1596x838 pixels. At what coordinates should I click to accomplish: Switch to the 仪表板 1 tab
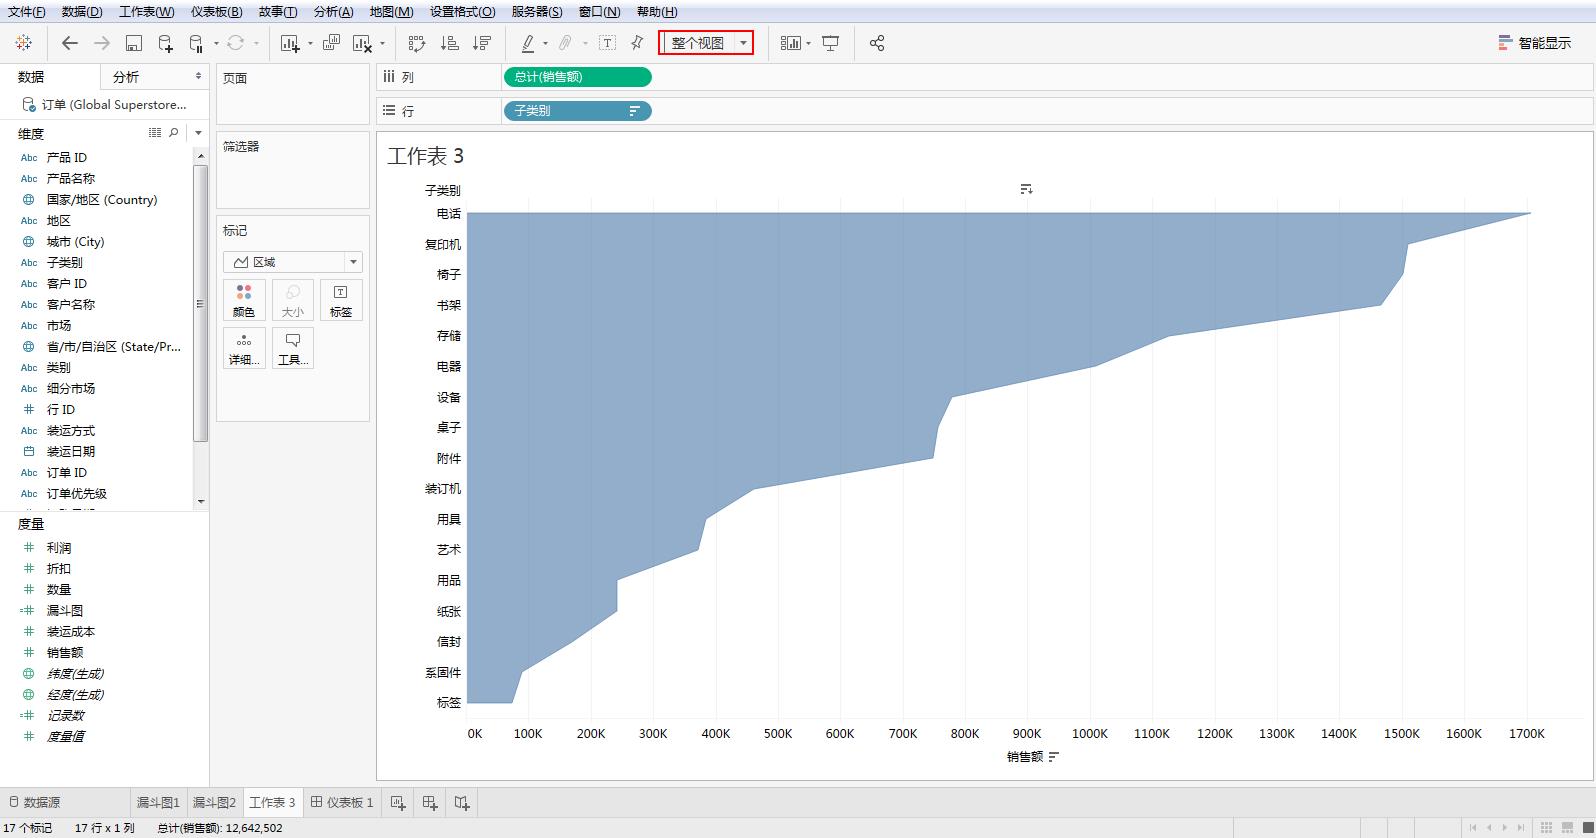tap(342, 802)
